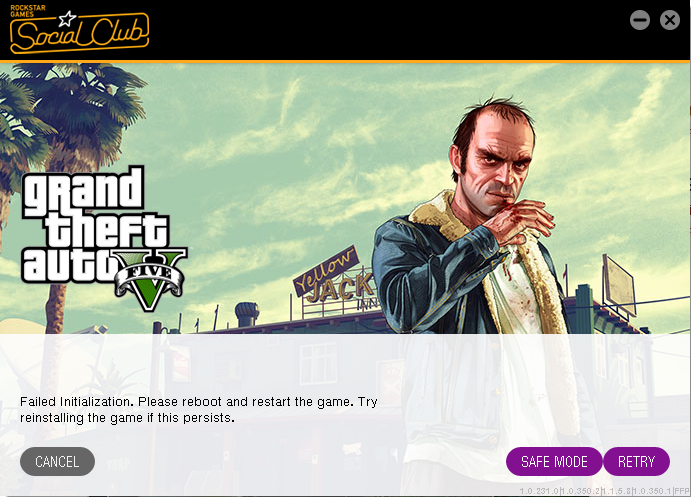Click the orange divider line below header

pyautogui.click(x=346, y=61)
